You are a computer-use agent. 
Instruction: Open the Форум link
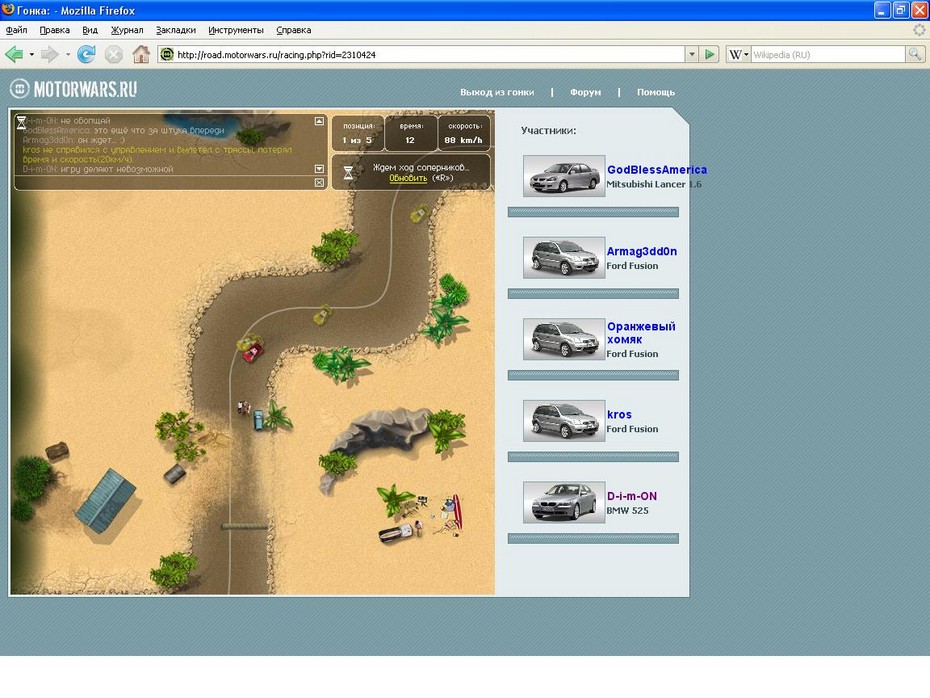[585, 93]
